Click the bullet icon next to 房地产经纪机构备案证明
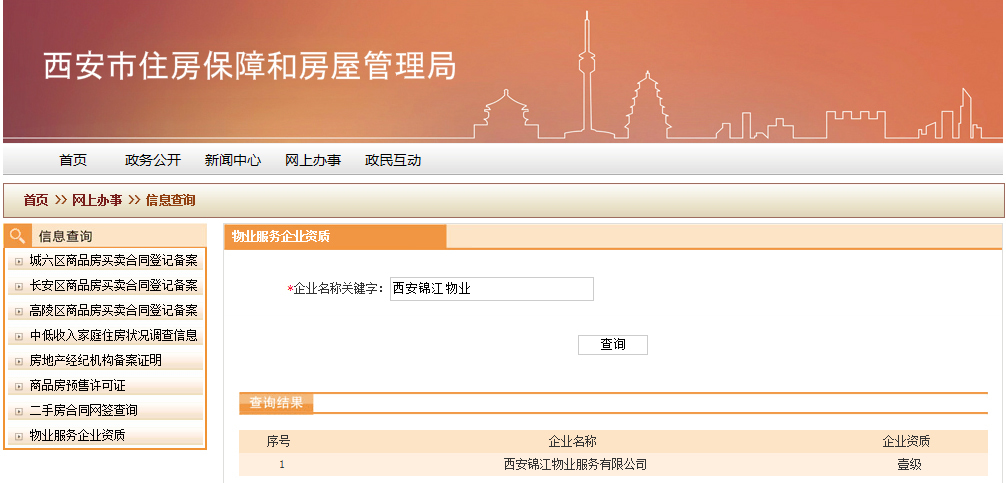The width and height of the screenshot is (1006, 483). click(19, 362)
